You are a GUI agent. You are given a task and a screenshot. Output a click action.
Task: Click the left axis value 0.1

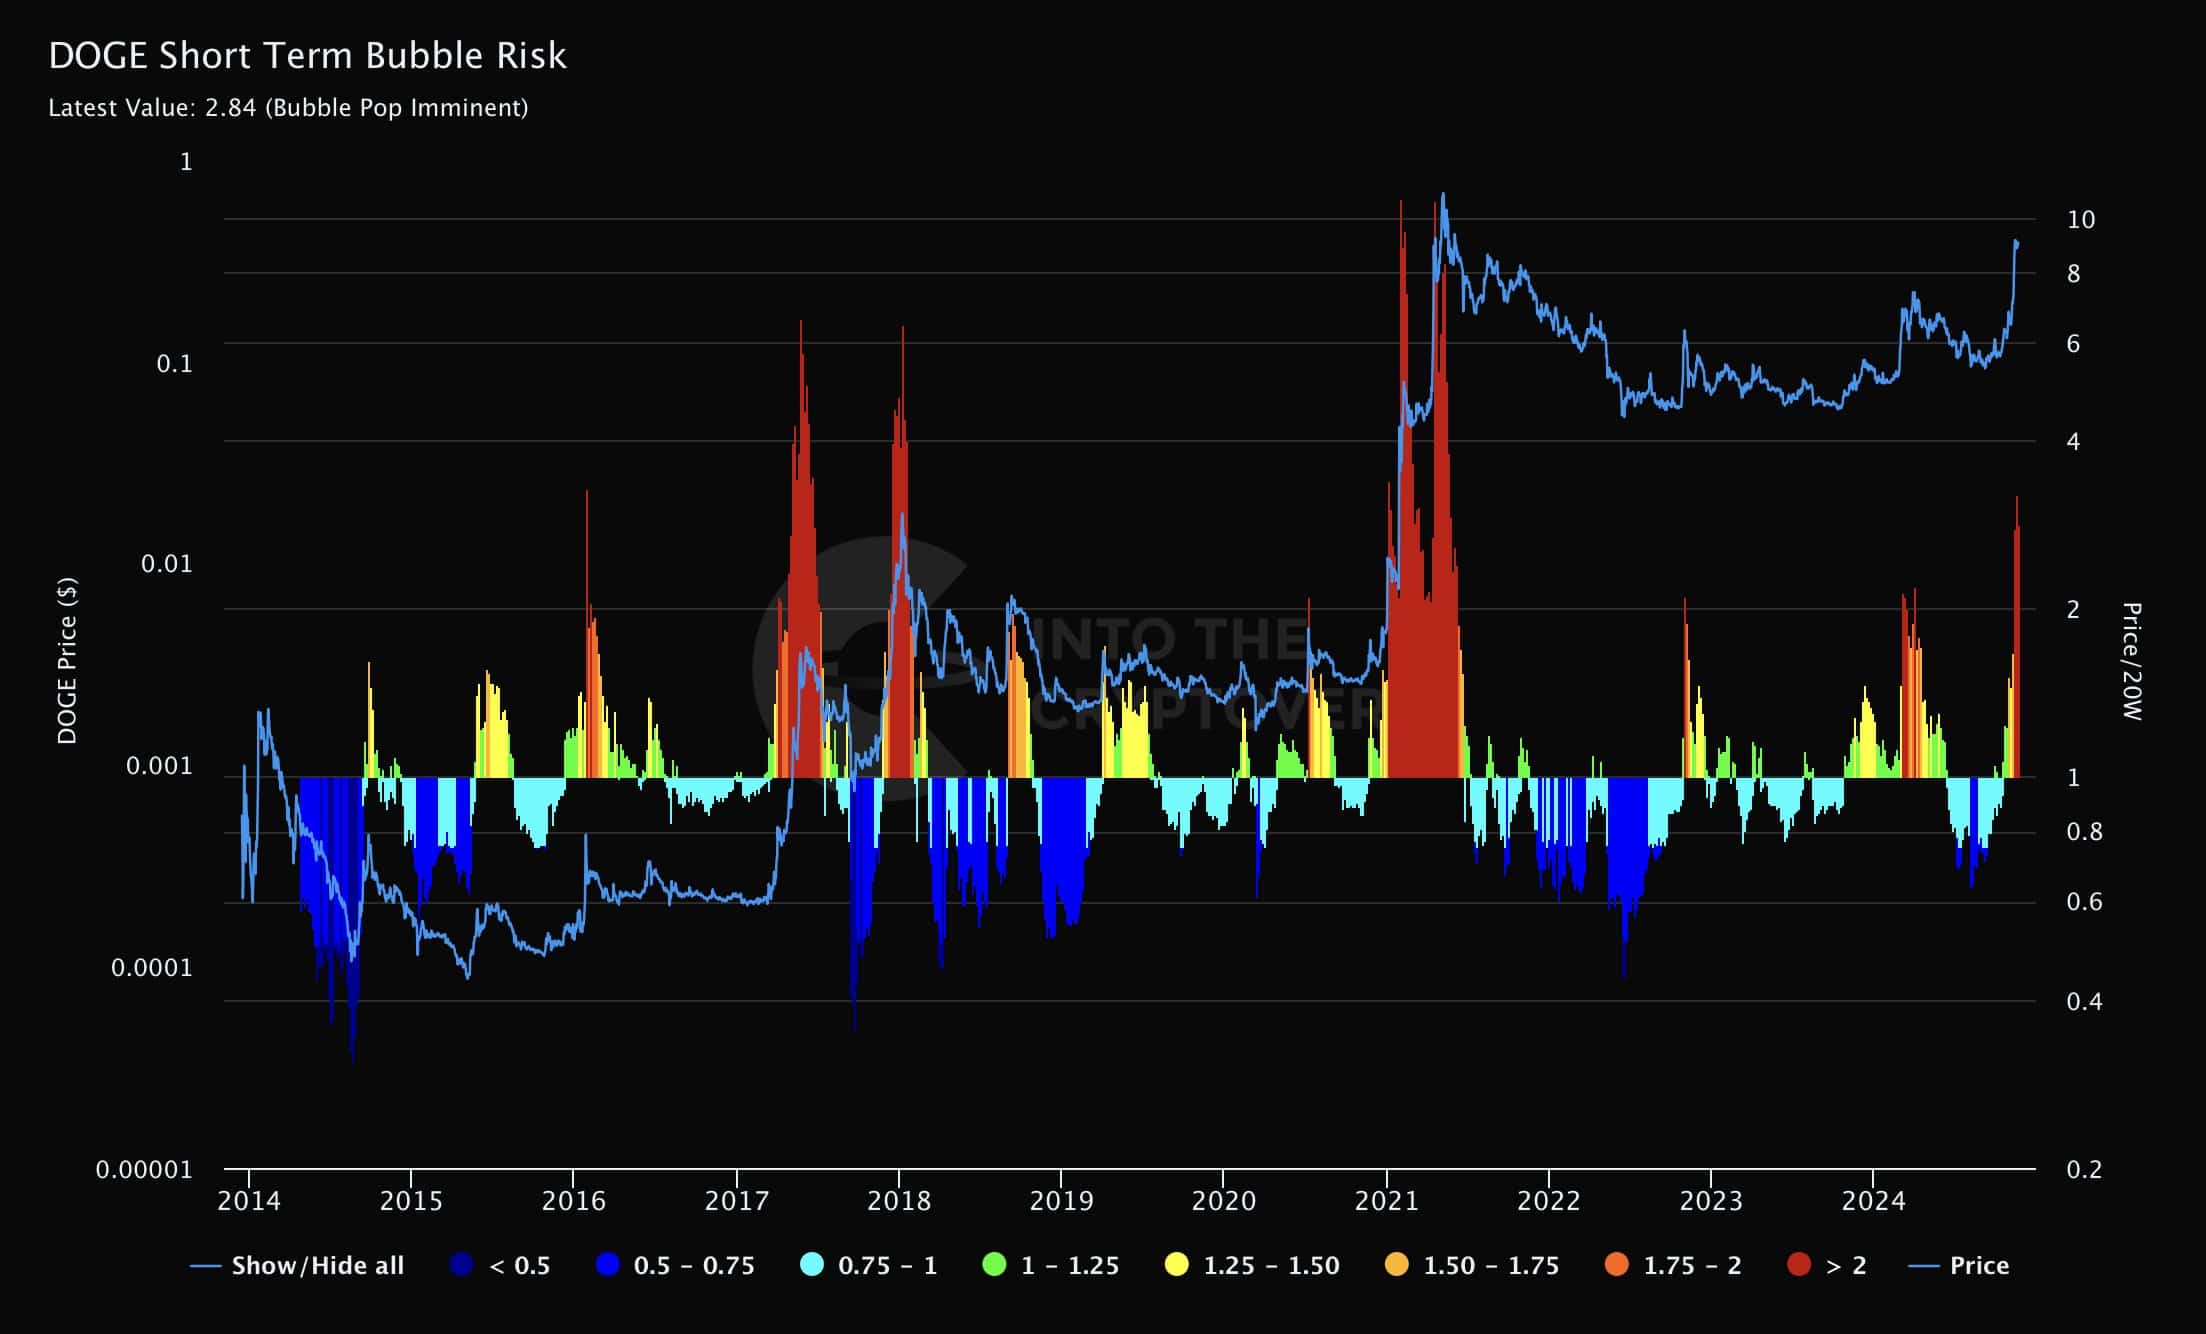pos(174,364)
